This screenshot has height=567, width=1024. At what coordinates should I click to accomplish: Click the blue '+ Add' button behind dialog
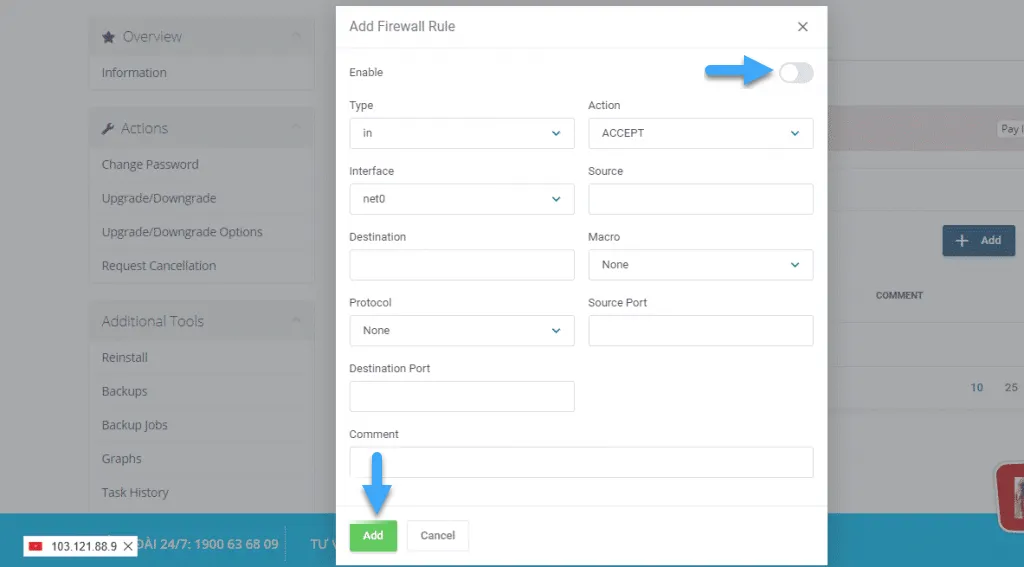[x=978, y=240]
